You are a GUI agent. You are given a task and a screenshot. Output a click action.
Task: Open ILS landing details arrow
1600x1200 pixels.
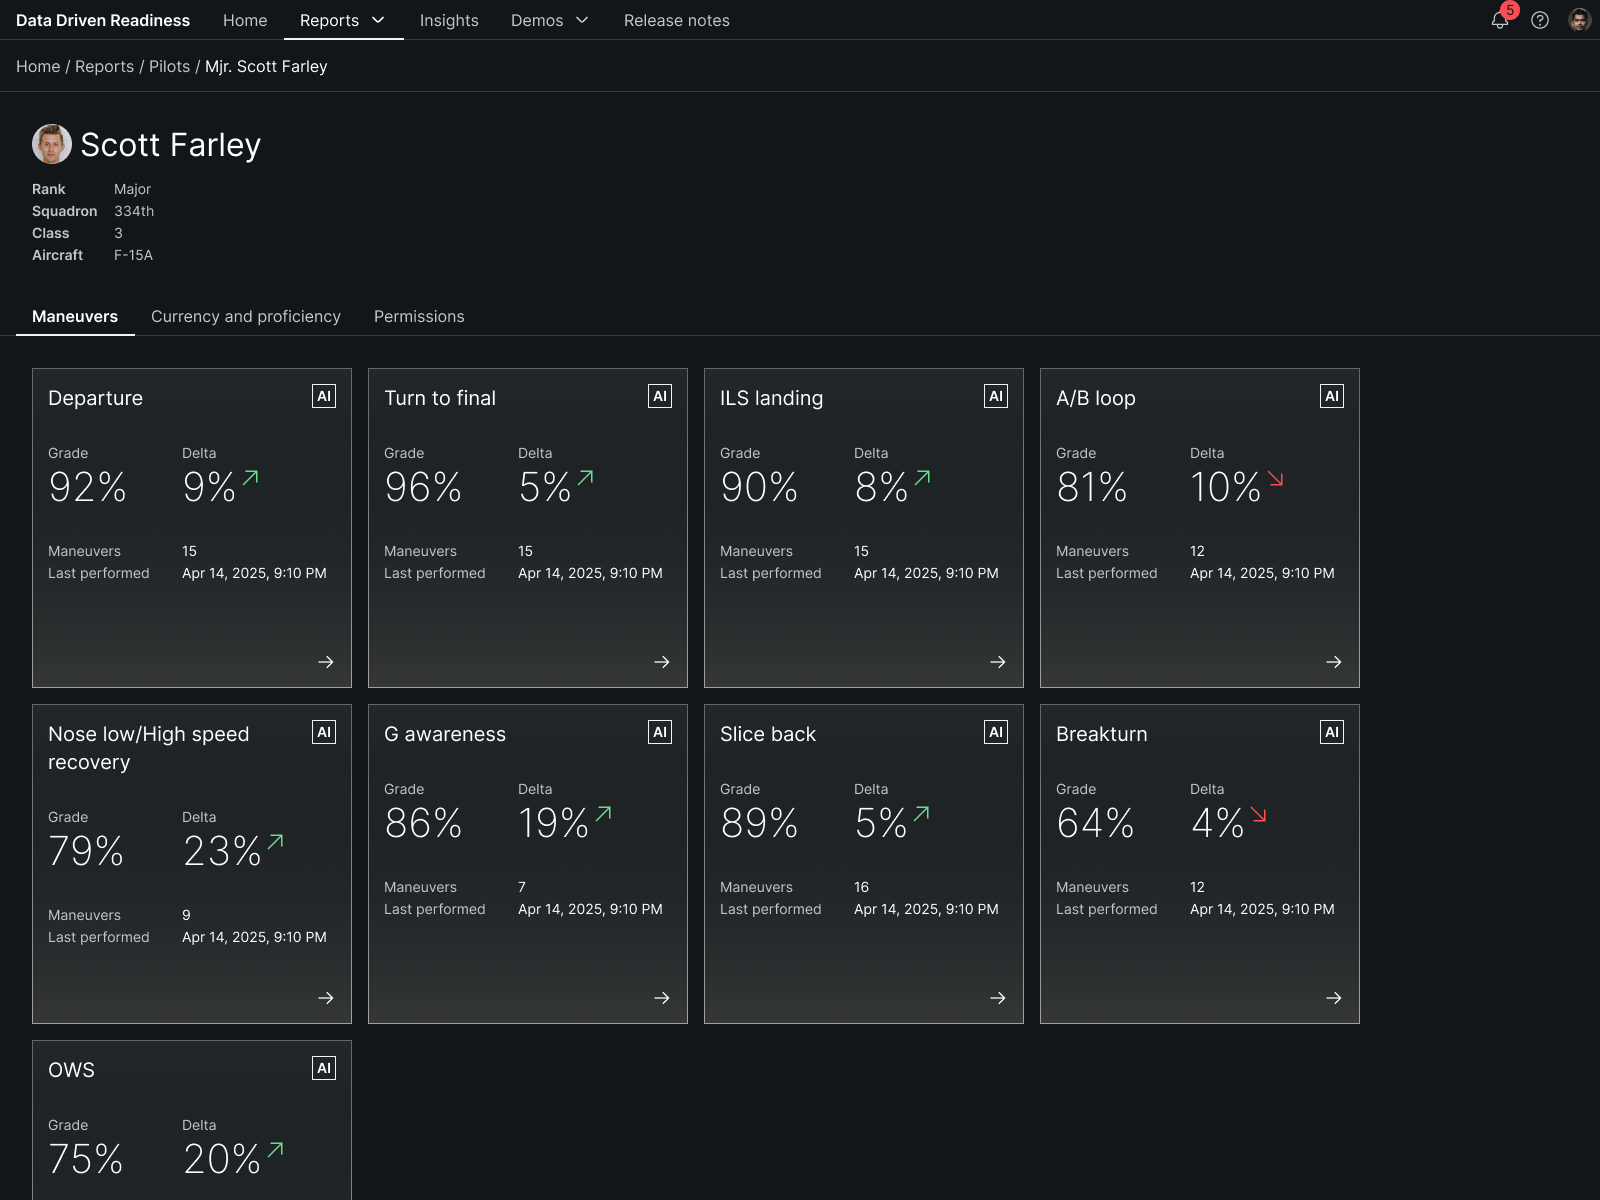998,662
